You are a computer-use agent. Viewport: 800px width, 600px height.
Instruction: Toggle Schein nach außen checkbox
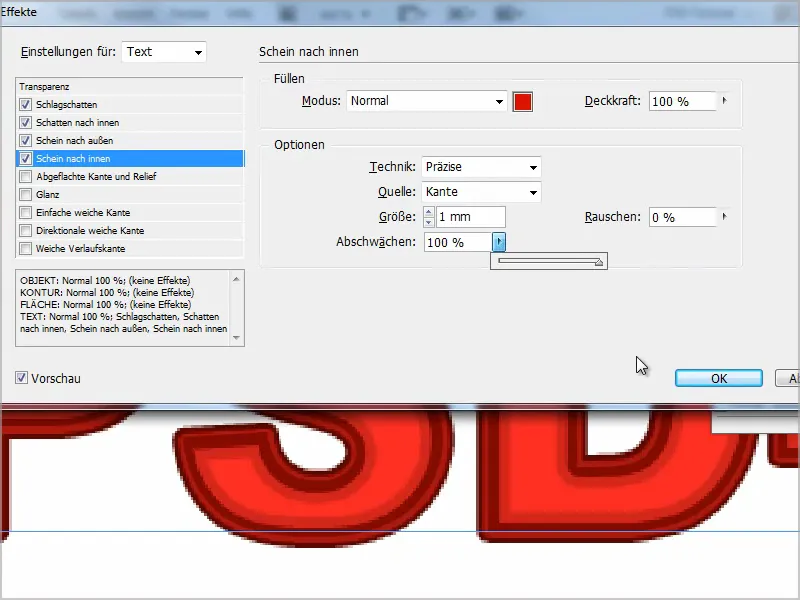pos(25,140)
